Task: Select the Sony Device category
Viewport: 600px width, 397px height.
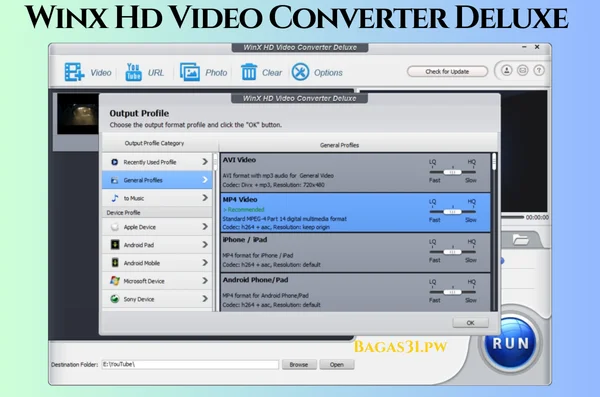Action: 157,299
